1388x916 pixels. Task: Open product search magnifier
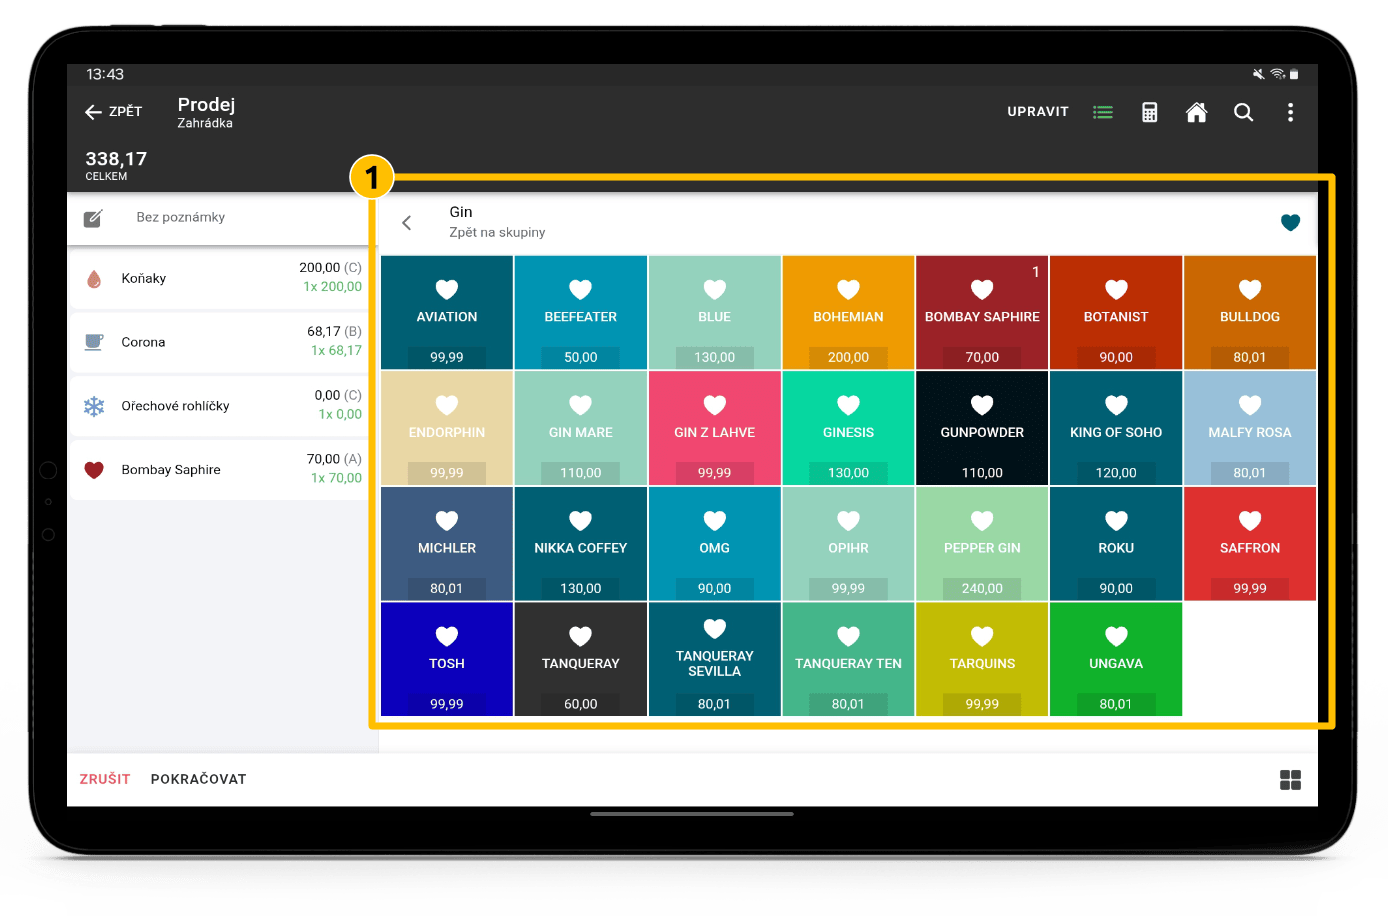coord(1243,112)
